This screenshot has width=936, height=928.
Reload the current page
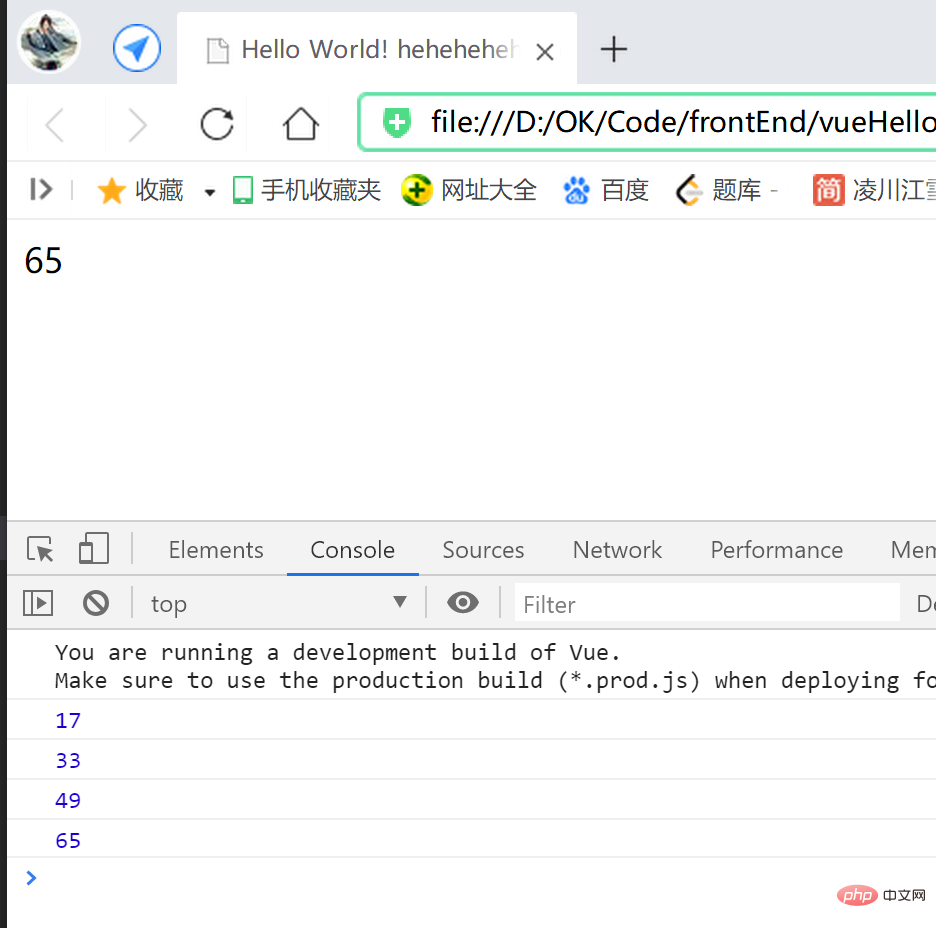(x=217, y=123)
